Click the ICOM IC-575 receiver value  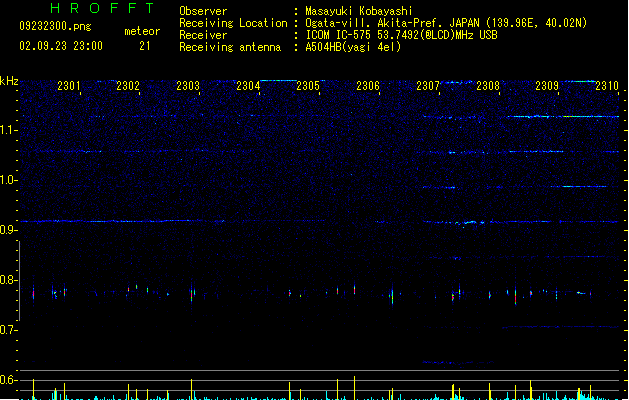pos(401,35)
